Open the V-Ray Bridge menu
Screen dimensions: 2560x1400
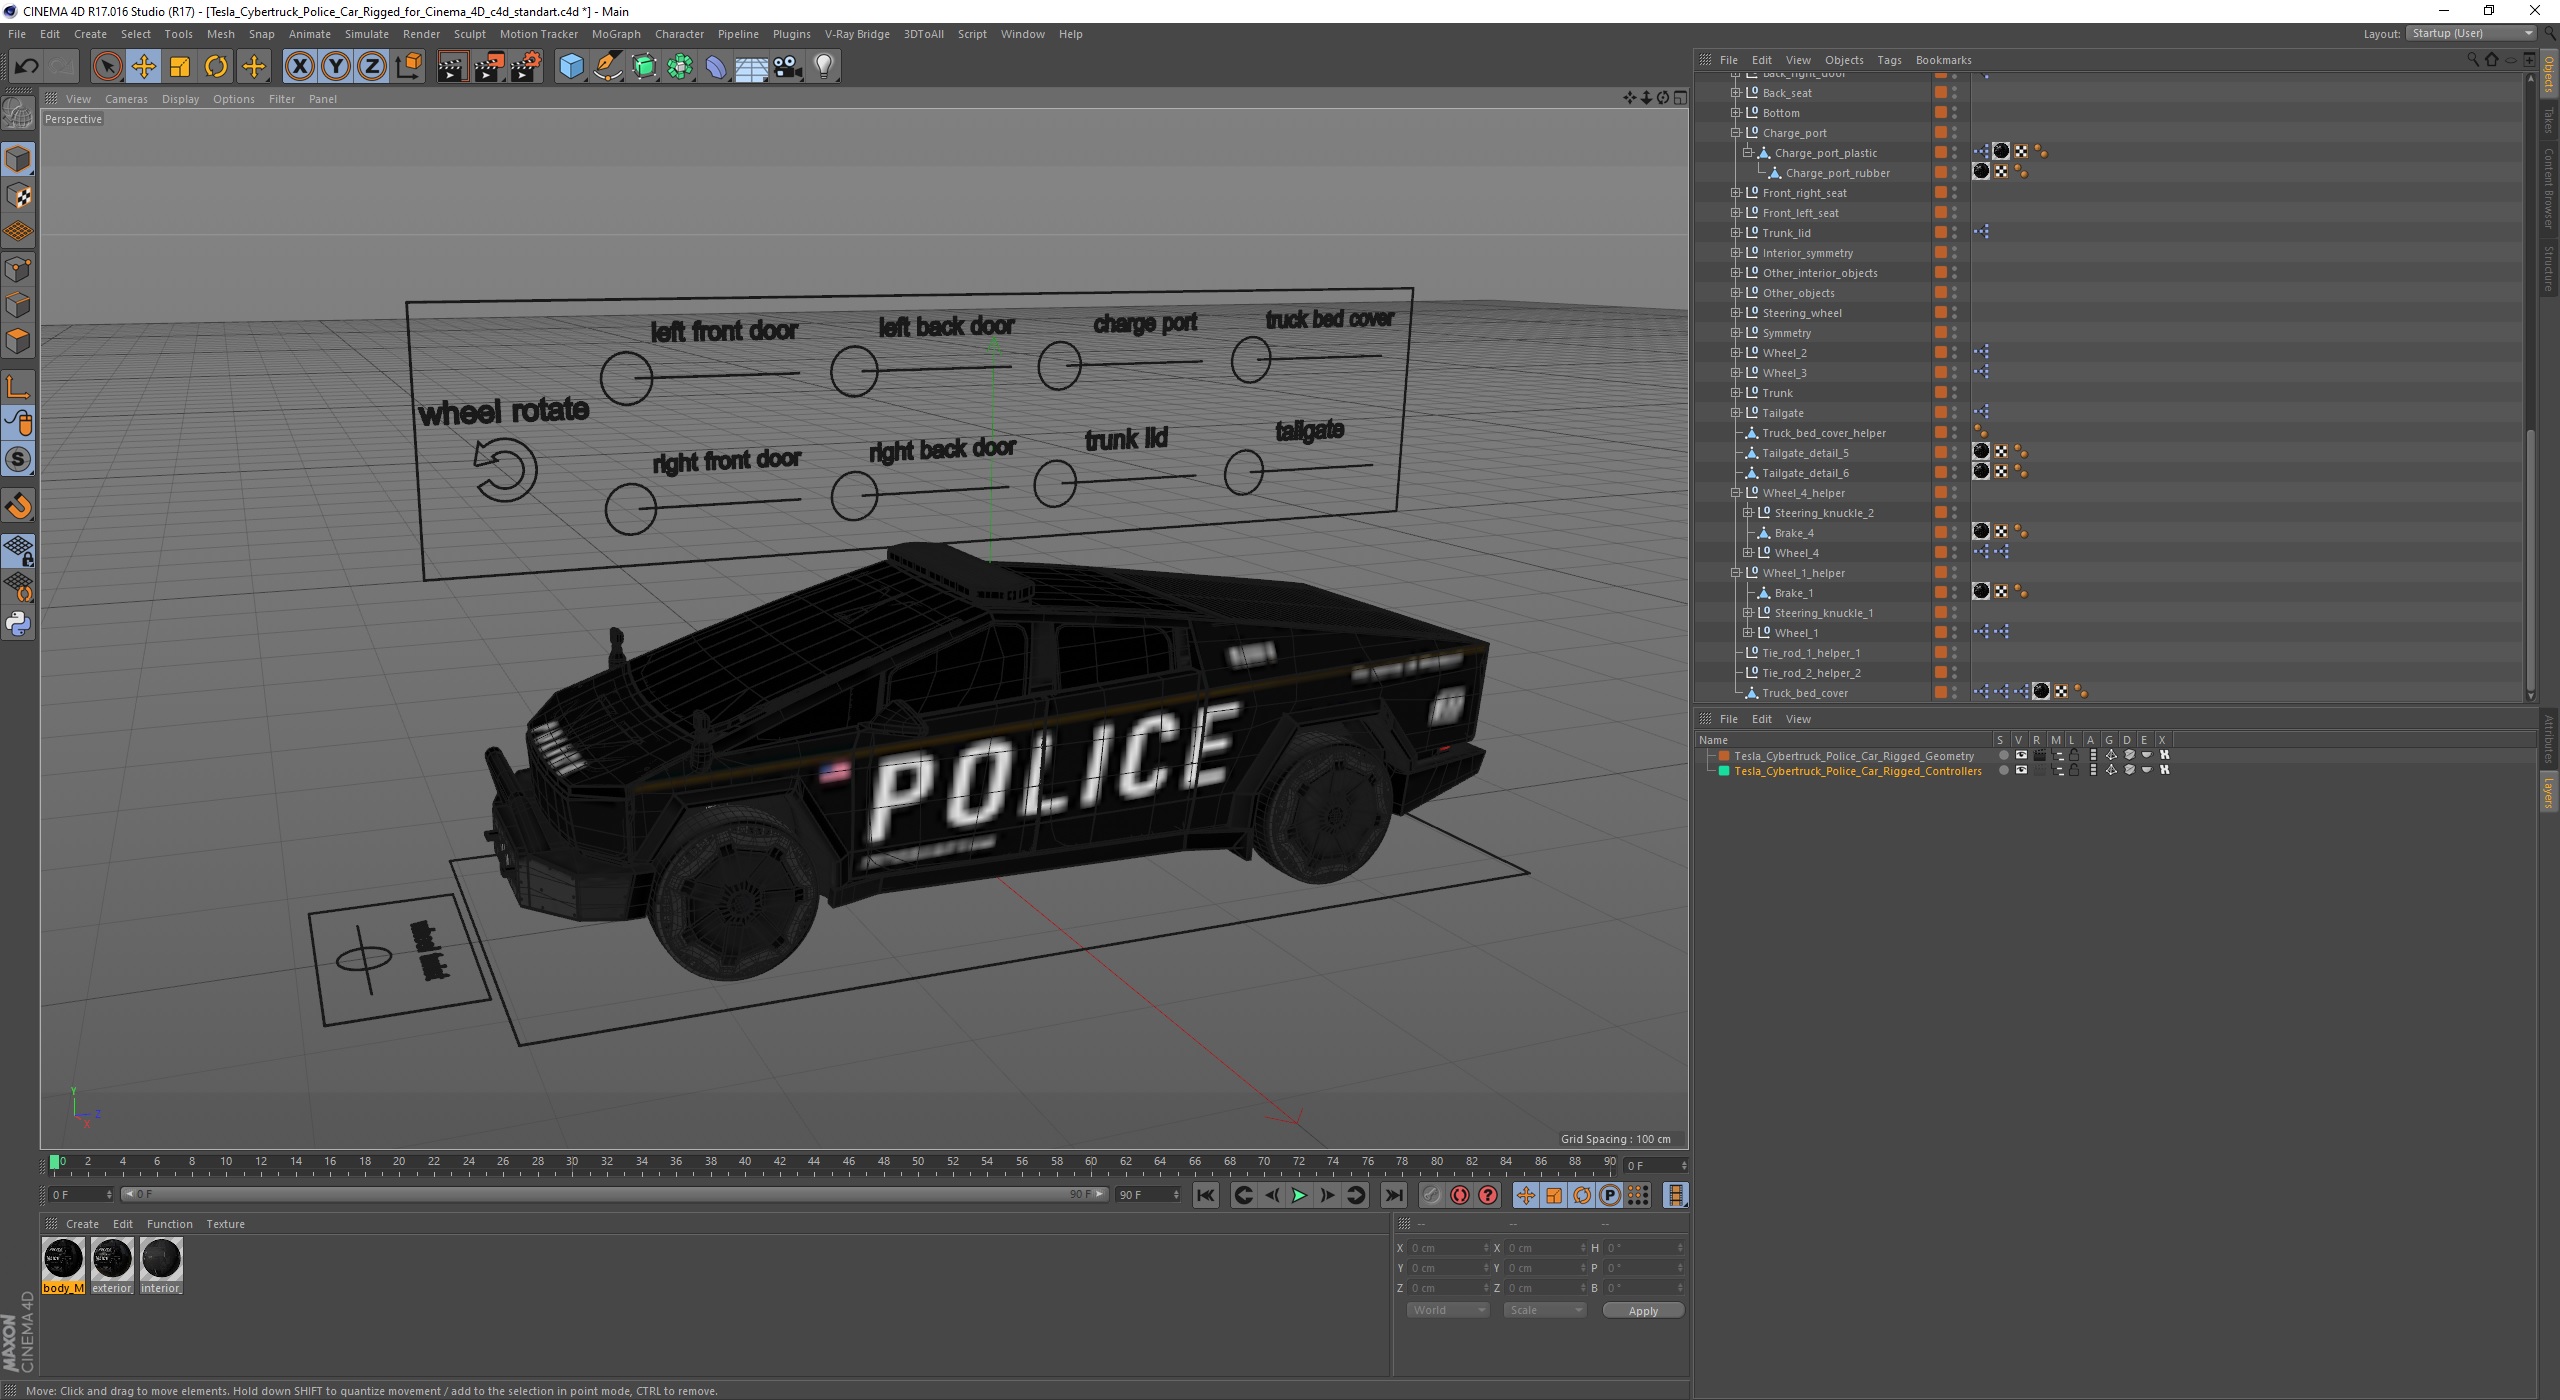[x=857, y=34]
